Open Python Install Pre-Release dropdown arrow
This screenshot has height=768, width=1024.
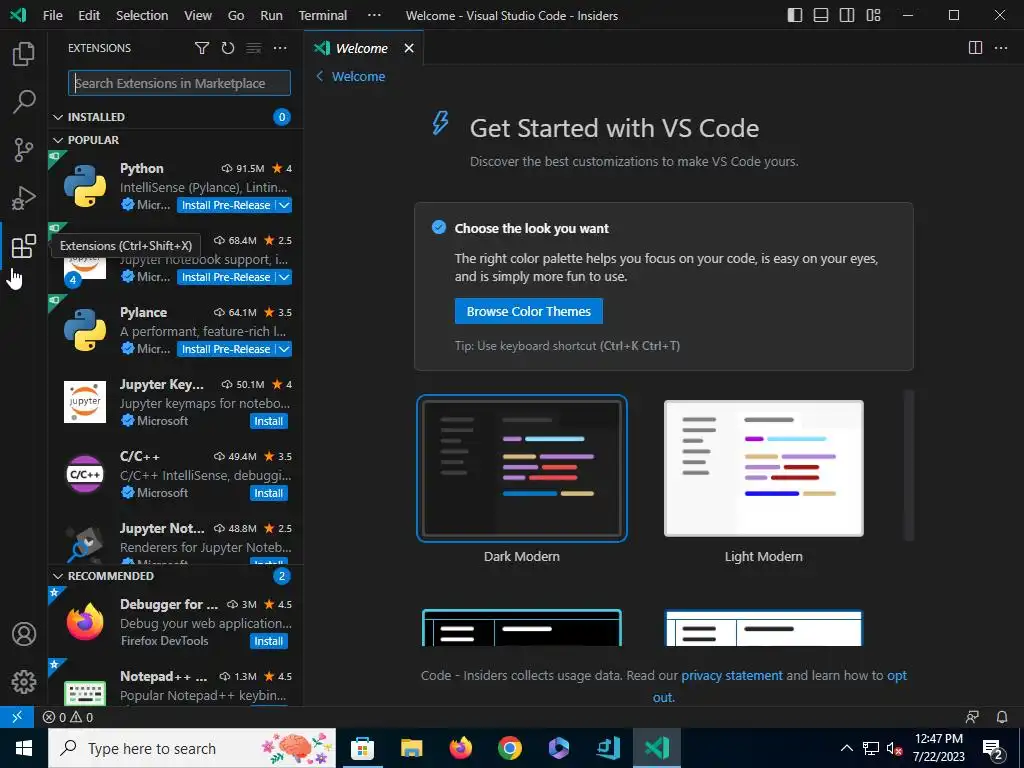(284, 205)
